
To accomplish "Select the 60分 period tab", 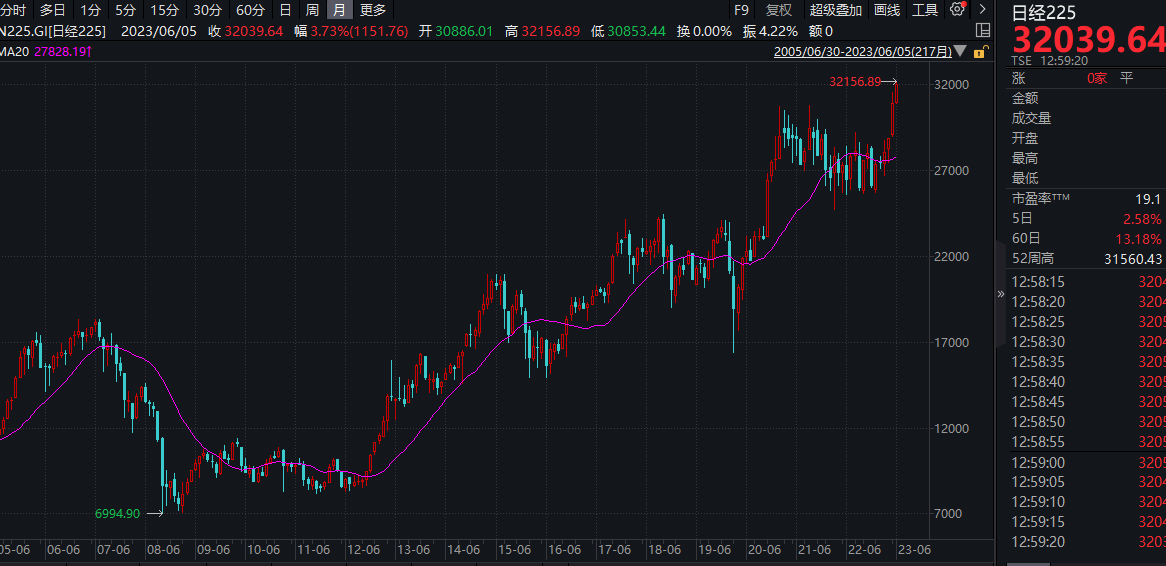I will click(251, 10).
